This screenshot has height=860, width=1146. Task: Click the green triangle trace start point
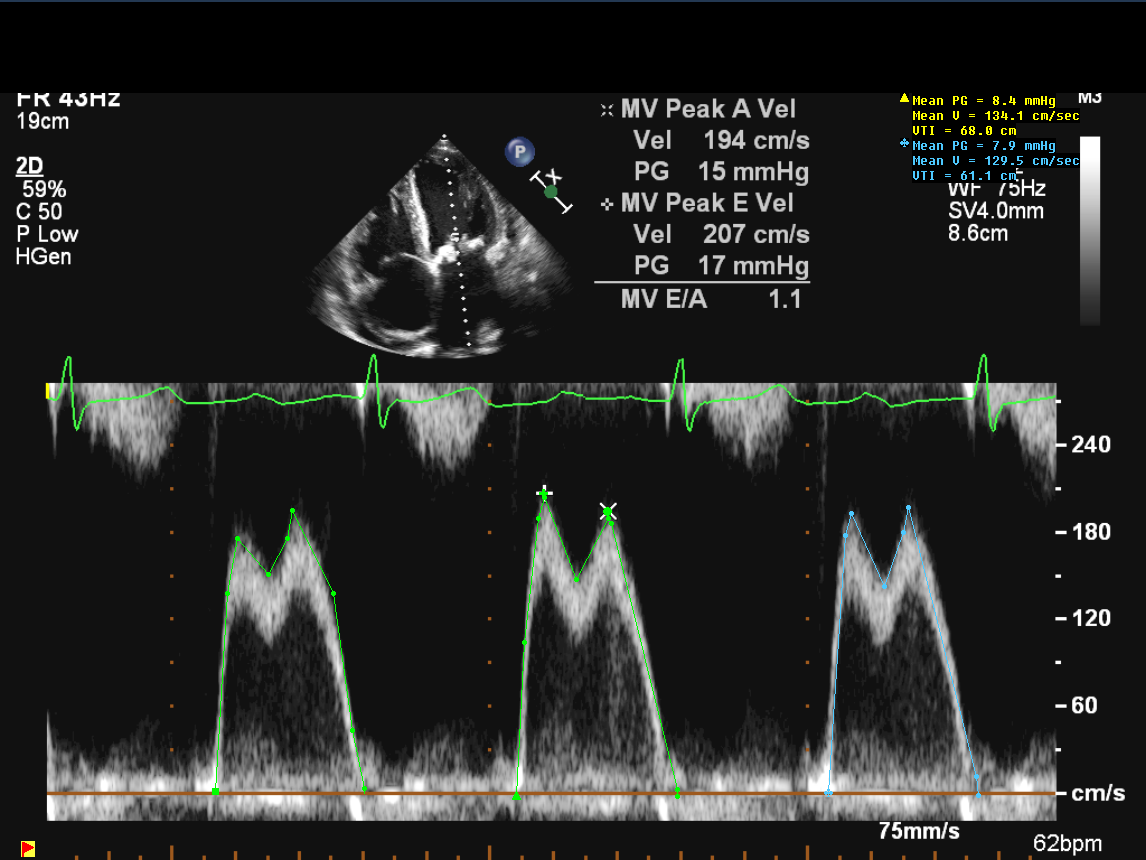coord(517,795)
